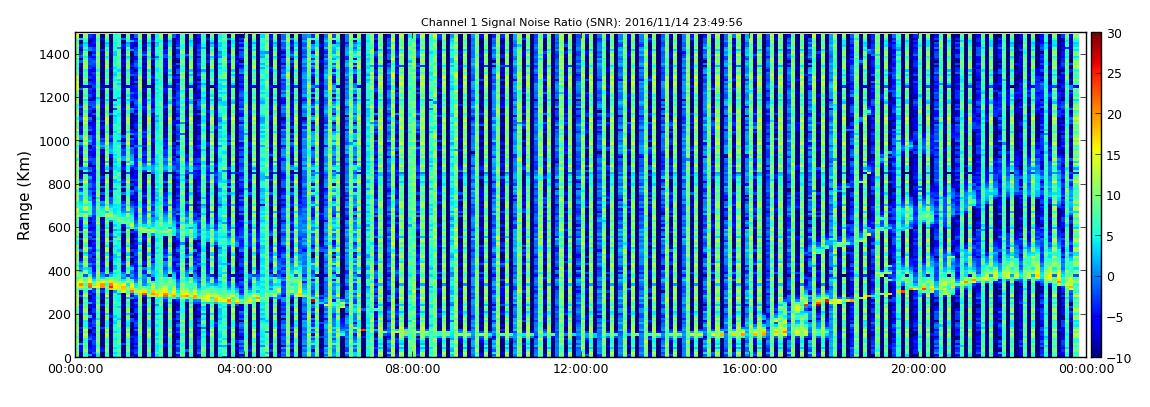This screenshot has height=407, width=1150.
Task: Click the 12:00:00 time axis label
Action: point(580,370)
